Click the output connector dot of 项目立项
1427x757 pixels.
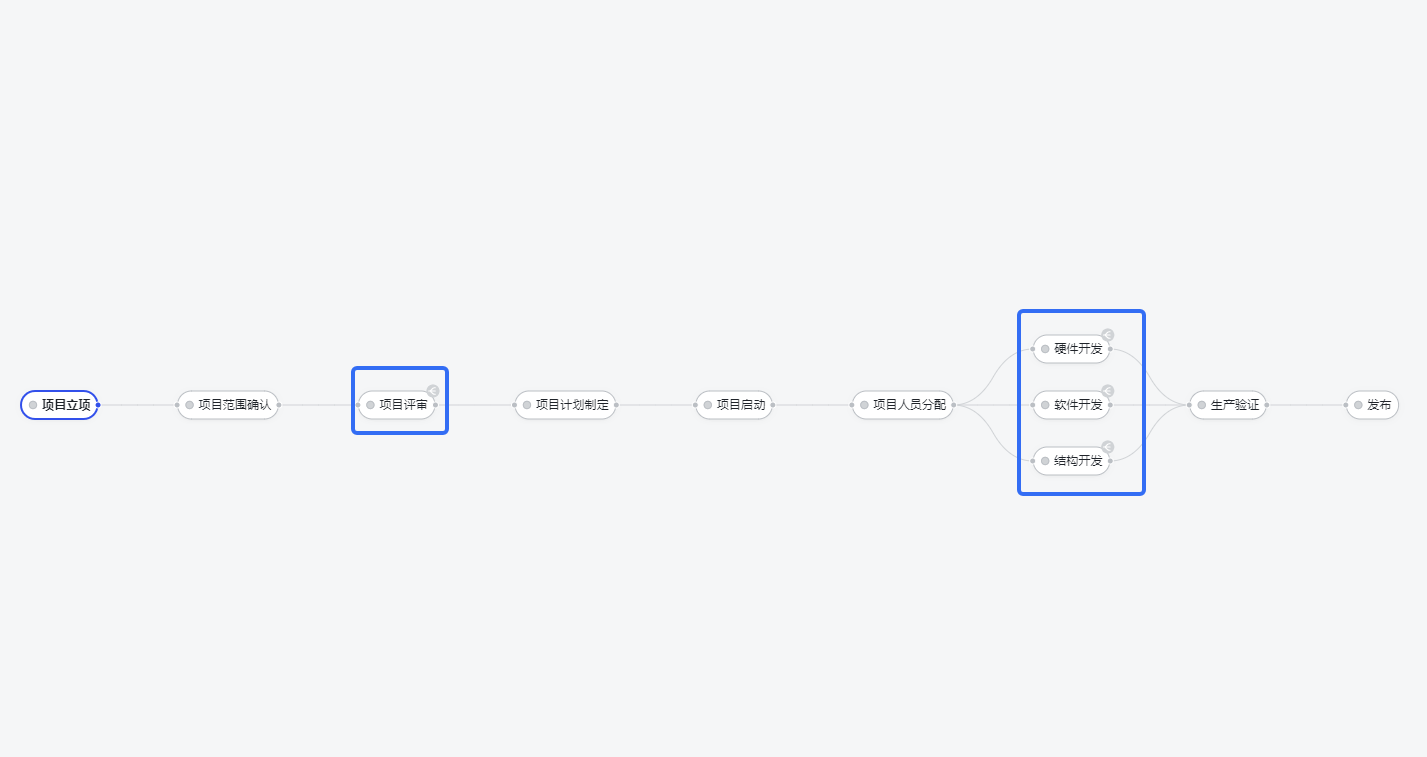[x=98, y=405]
